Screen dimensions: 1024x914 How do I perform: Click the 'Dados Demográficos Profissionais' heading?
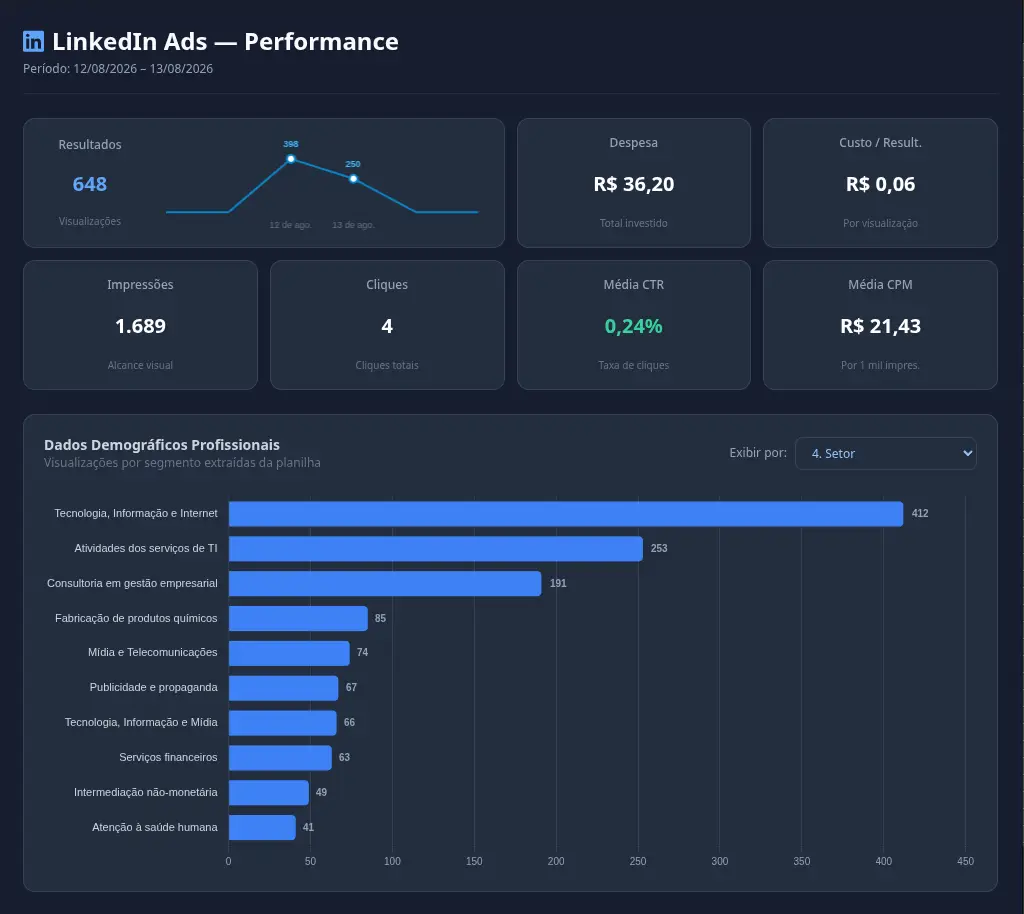pos(162,445)
